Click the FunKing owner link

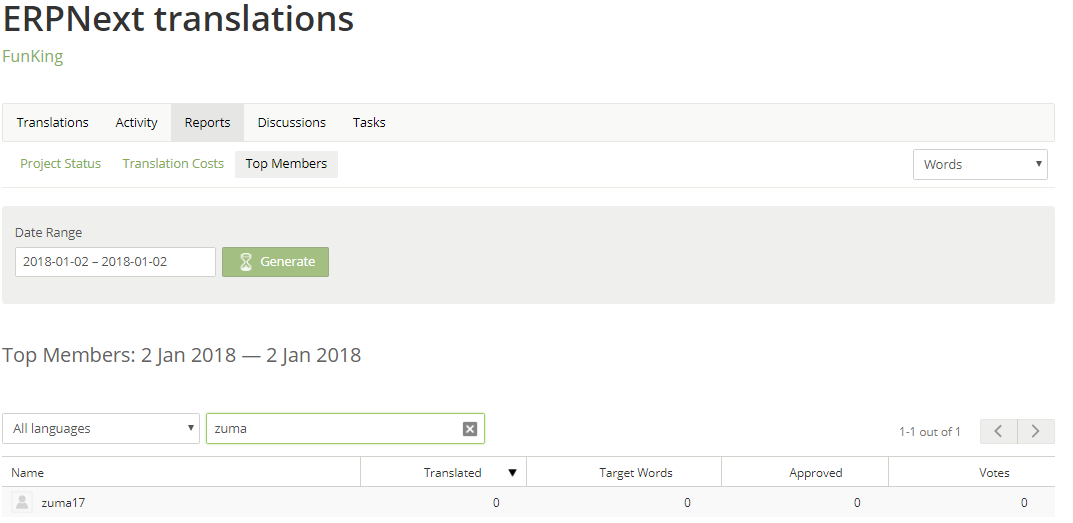(32, 56)
